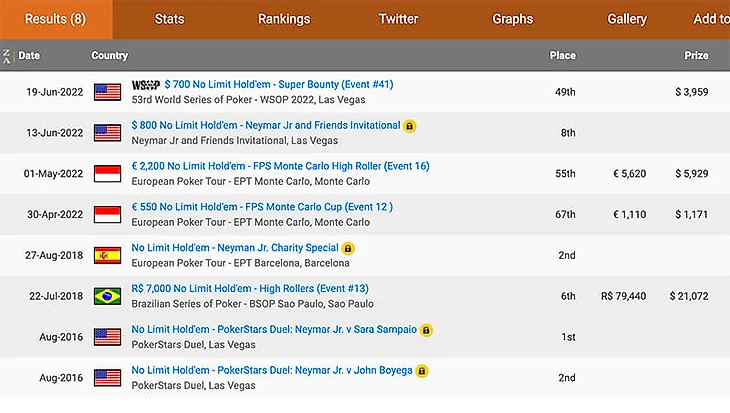Screen dimensions: 730x413
Task: Open $700 No Limit Hold'em Super Bounty event
Action: (279, 84)
